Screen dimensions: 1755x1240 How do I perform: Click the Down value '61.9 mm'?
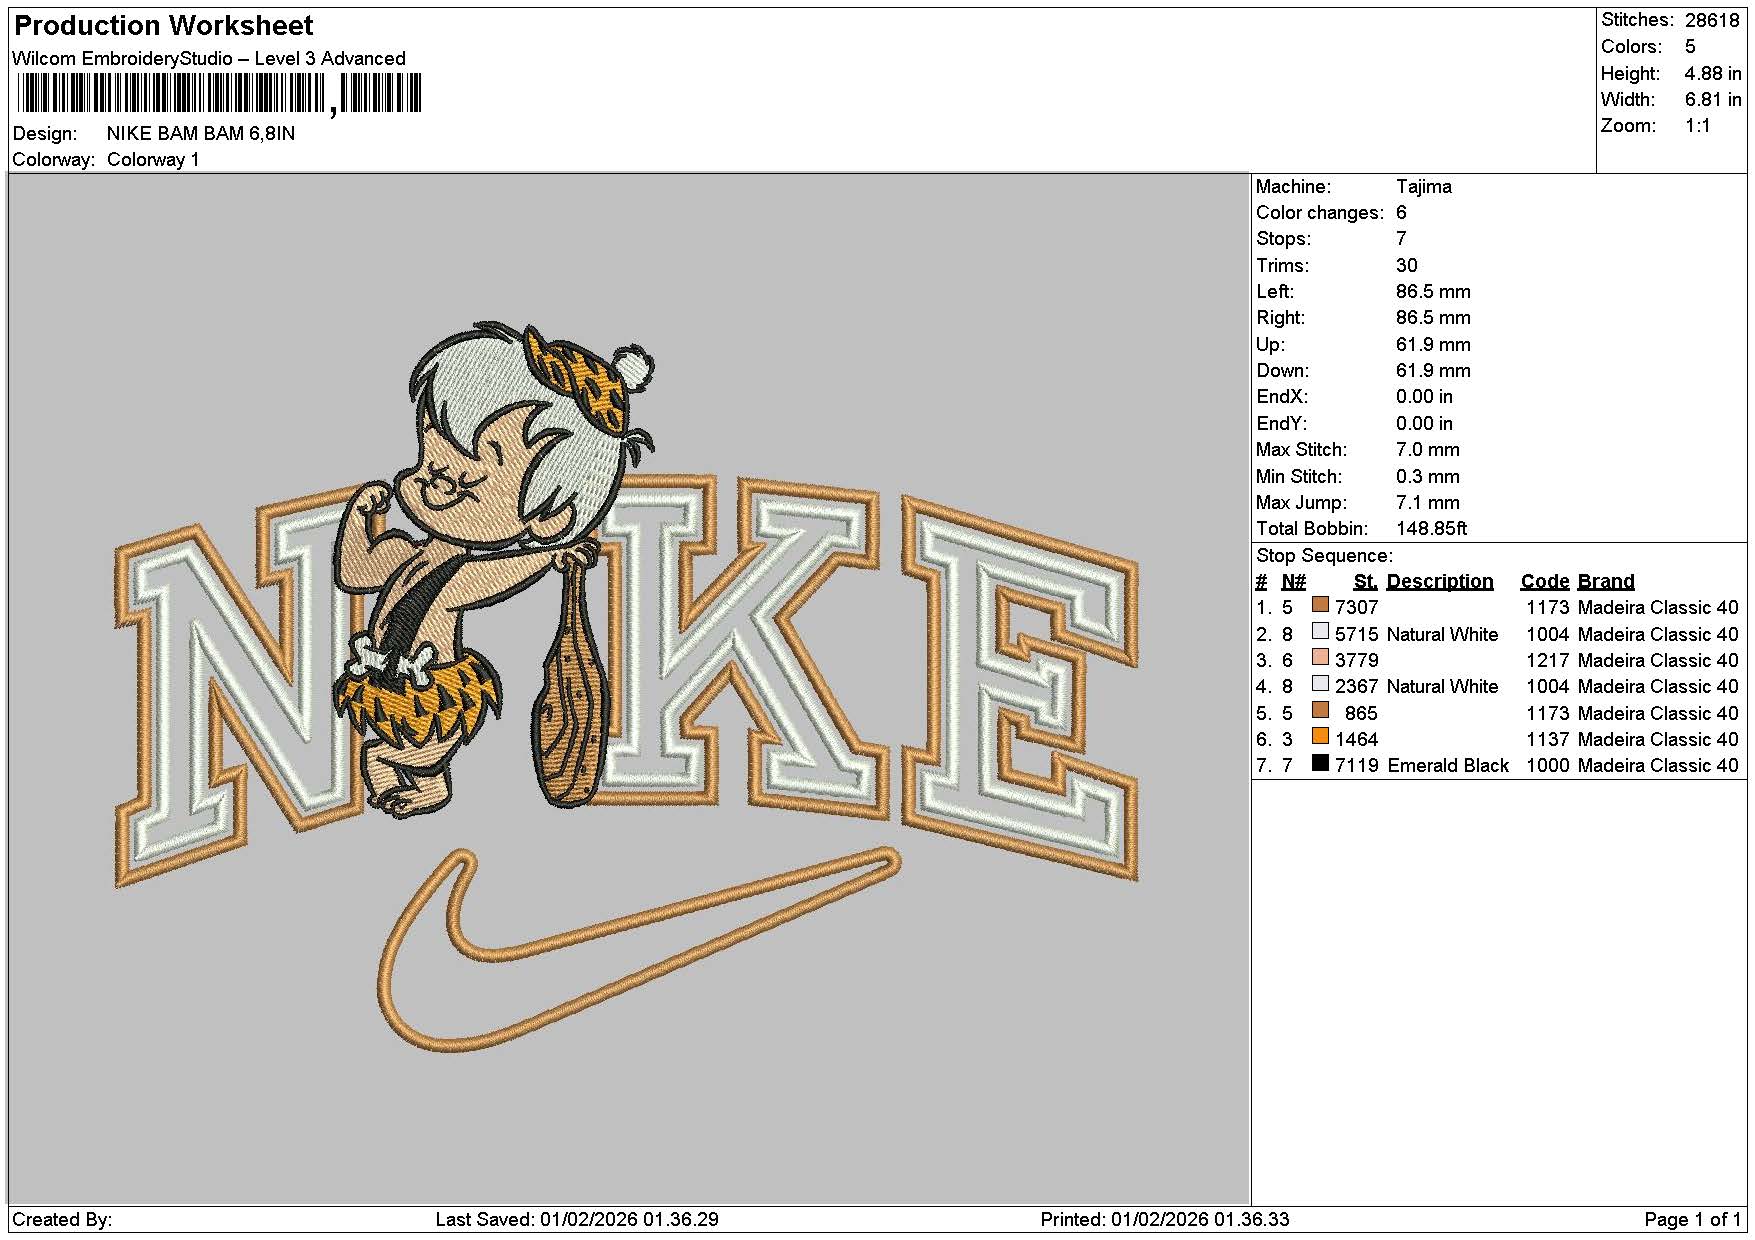[1433, 370]
